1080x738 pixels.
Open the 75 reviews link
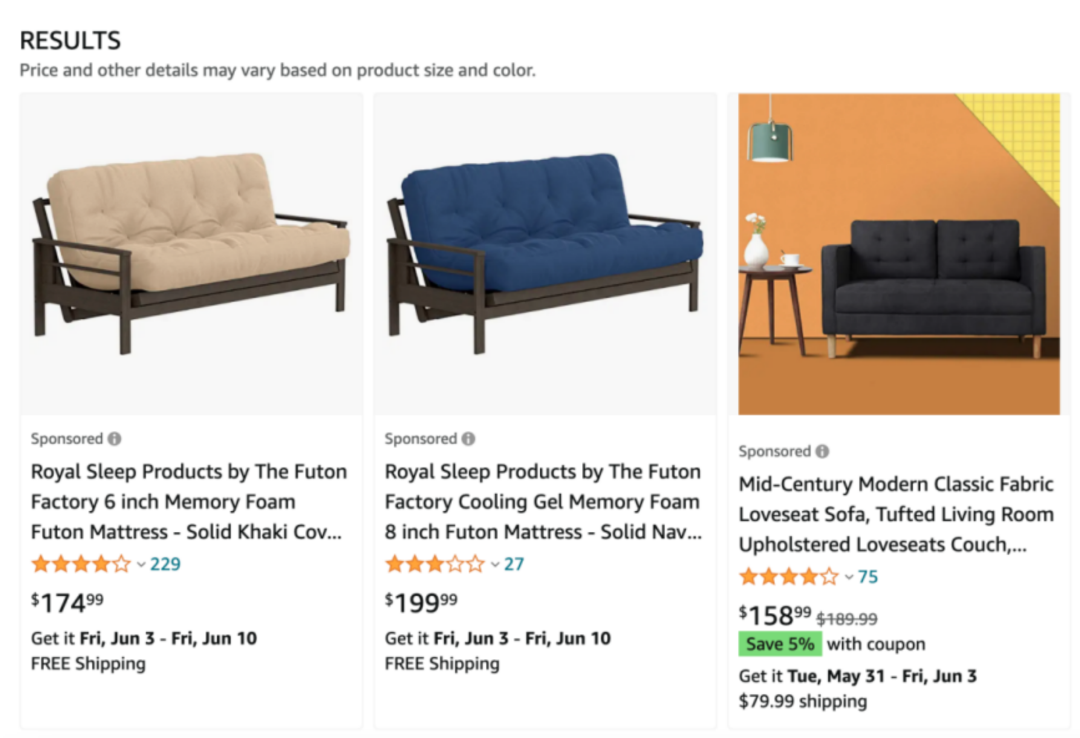(x=868, y=577)
